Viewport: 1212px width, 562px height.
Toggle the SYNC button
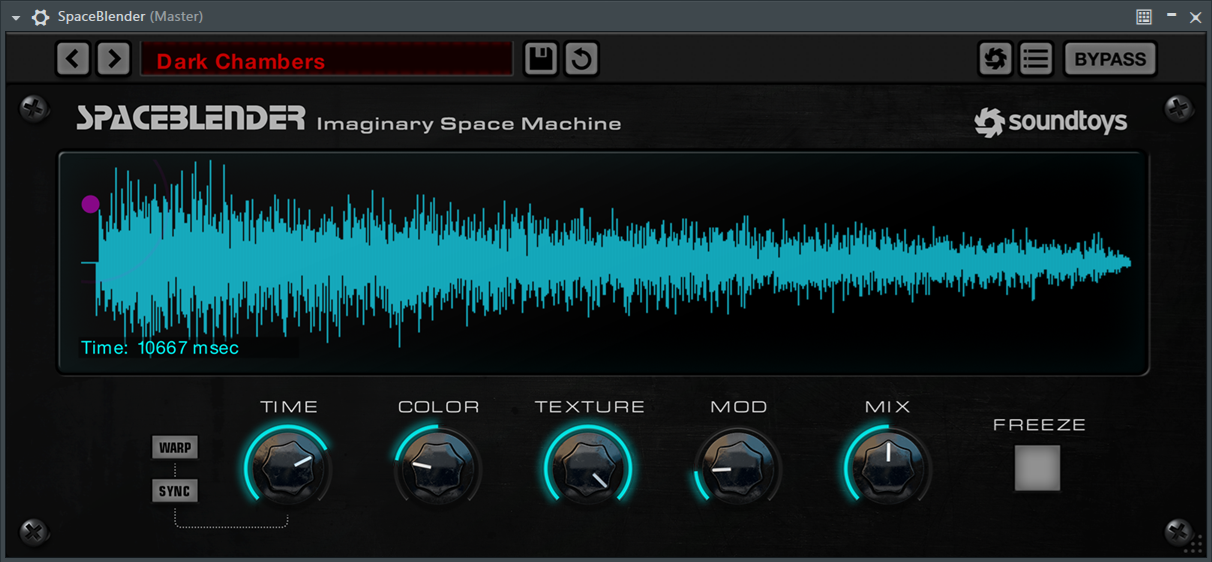(175, 491)
